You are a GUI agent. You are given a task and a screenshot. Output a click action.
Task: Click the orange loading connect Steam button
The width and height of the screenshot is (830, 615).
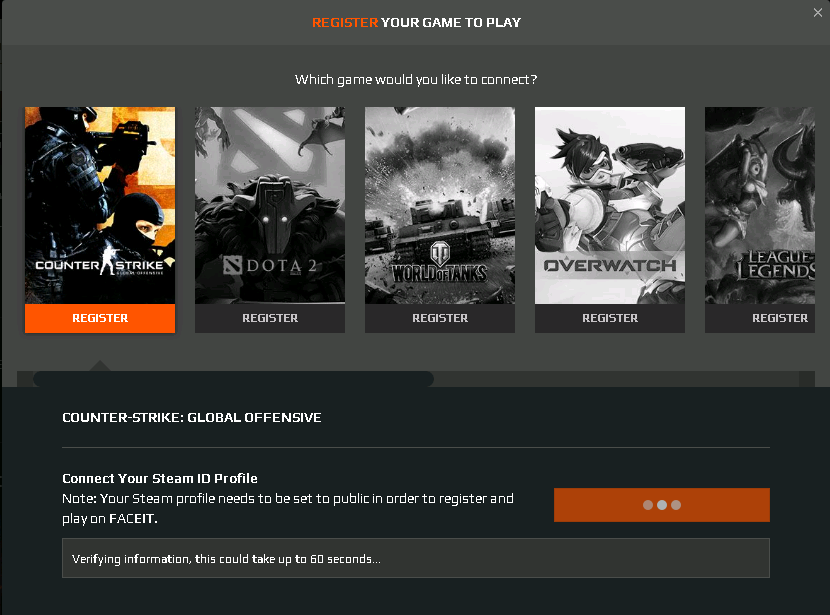(662, 505)
